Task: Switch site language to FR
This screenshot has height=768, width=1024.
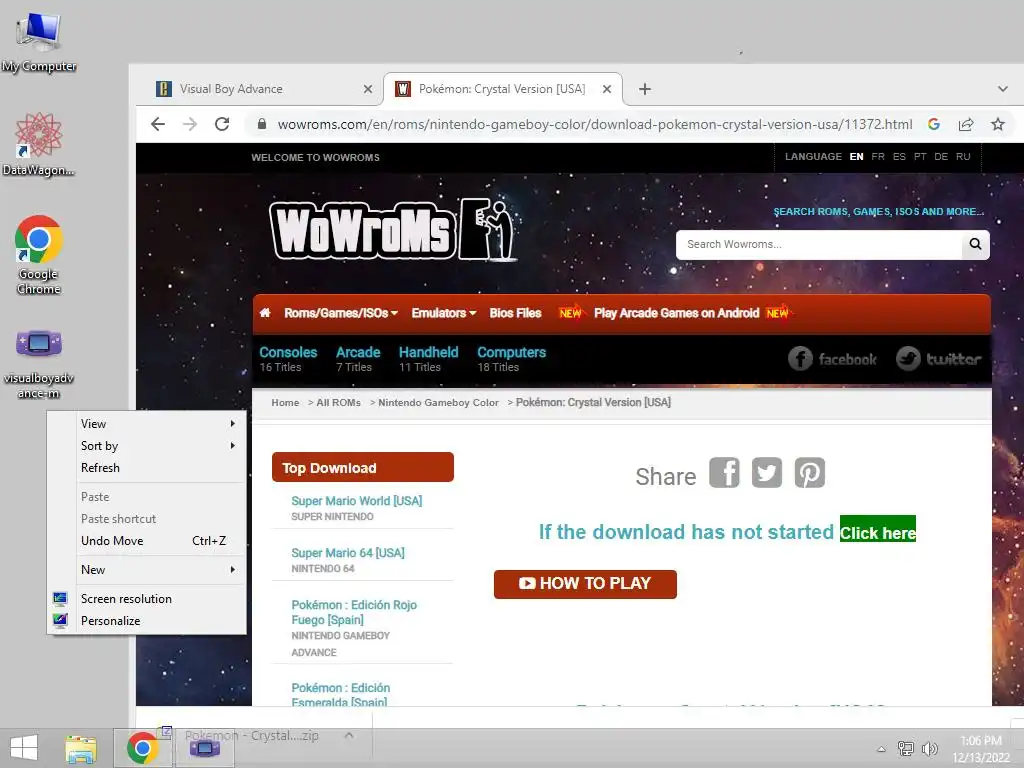Action: click(878, 157)
